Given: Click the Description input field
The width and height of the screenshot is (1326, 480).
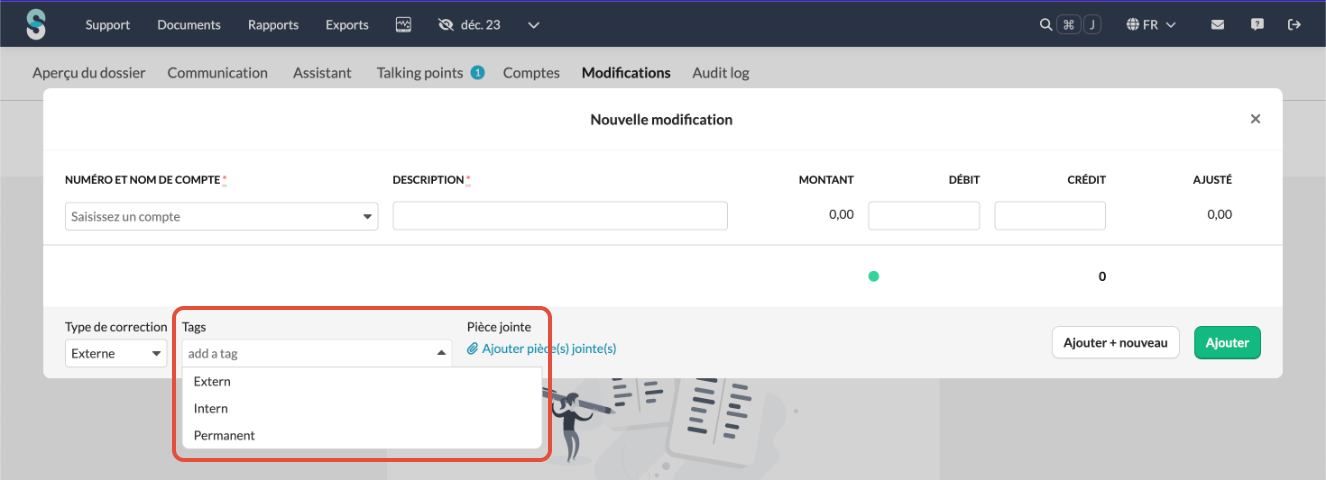Looking at the screenshot, I should pos(560,216).
